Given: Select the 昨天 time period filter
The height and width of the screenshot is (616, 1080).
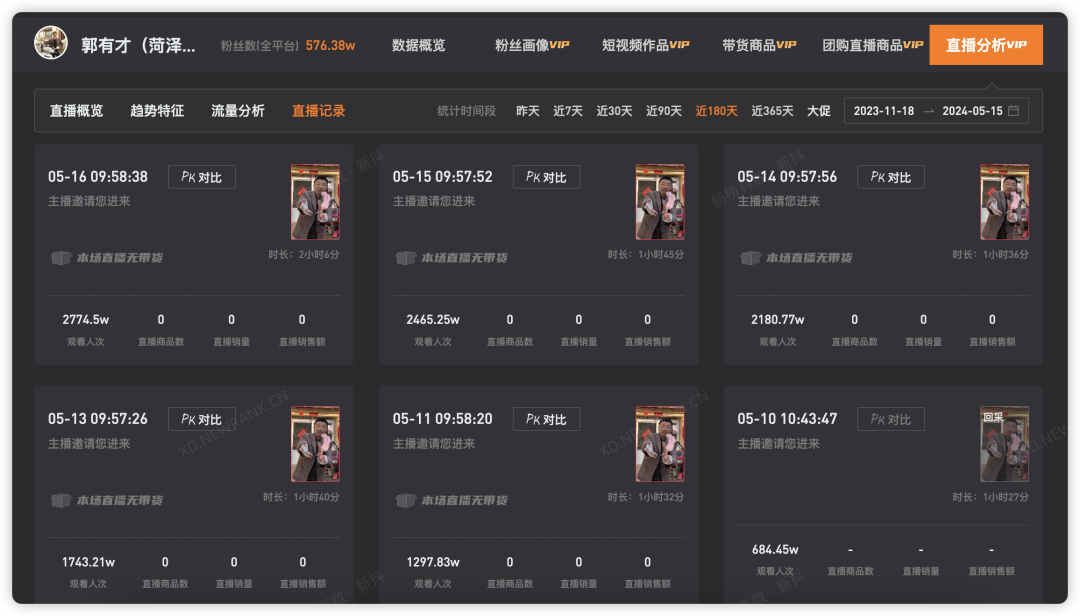Looking at the screenshot, I should point(528,111).
